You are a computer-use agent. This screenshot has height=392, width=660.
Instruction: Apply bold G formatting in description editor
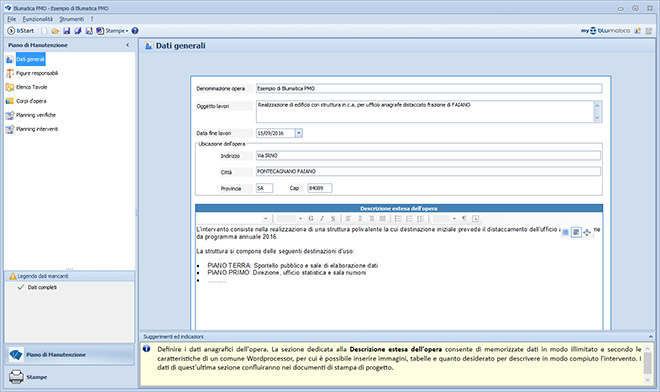click(x=311, y=219)
